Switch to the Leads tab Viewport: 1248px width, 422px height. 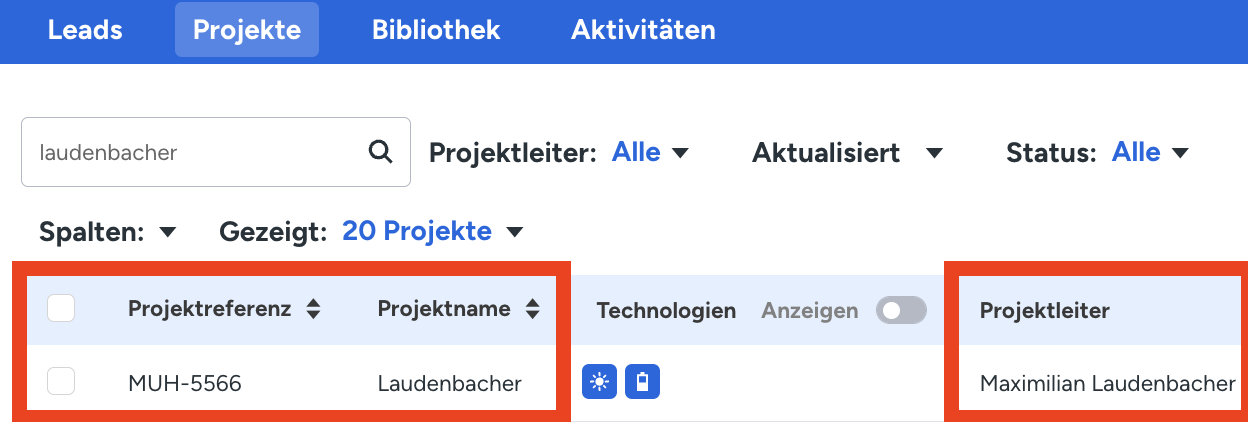pos(85,30)
